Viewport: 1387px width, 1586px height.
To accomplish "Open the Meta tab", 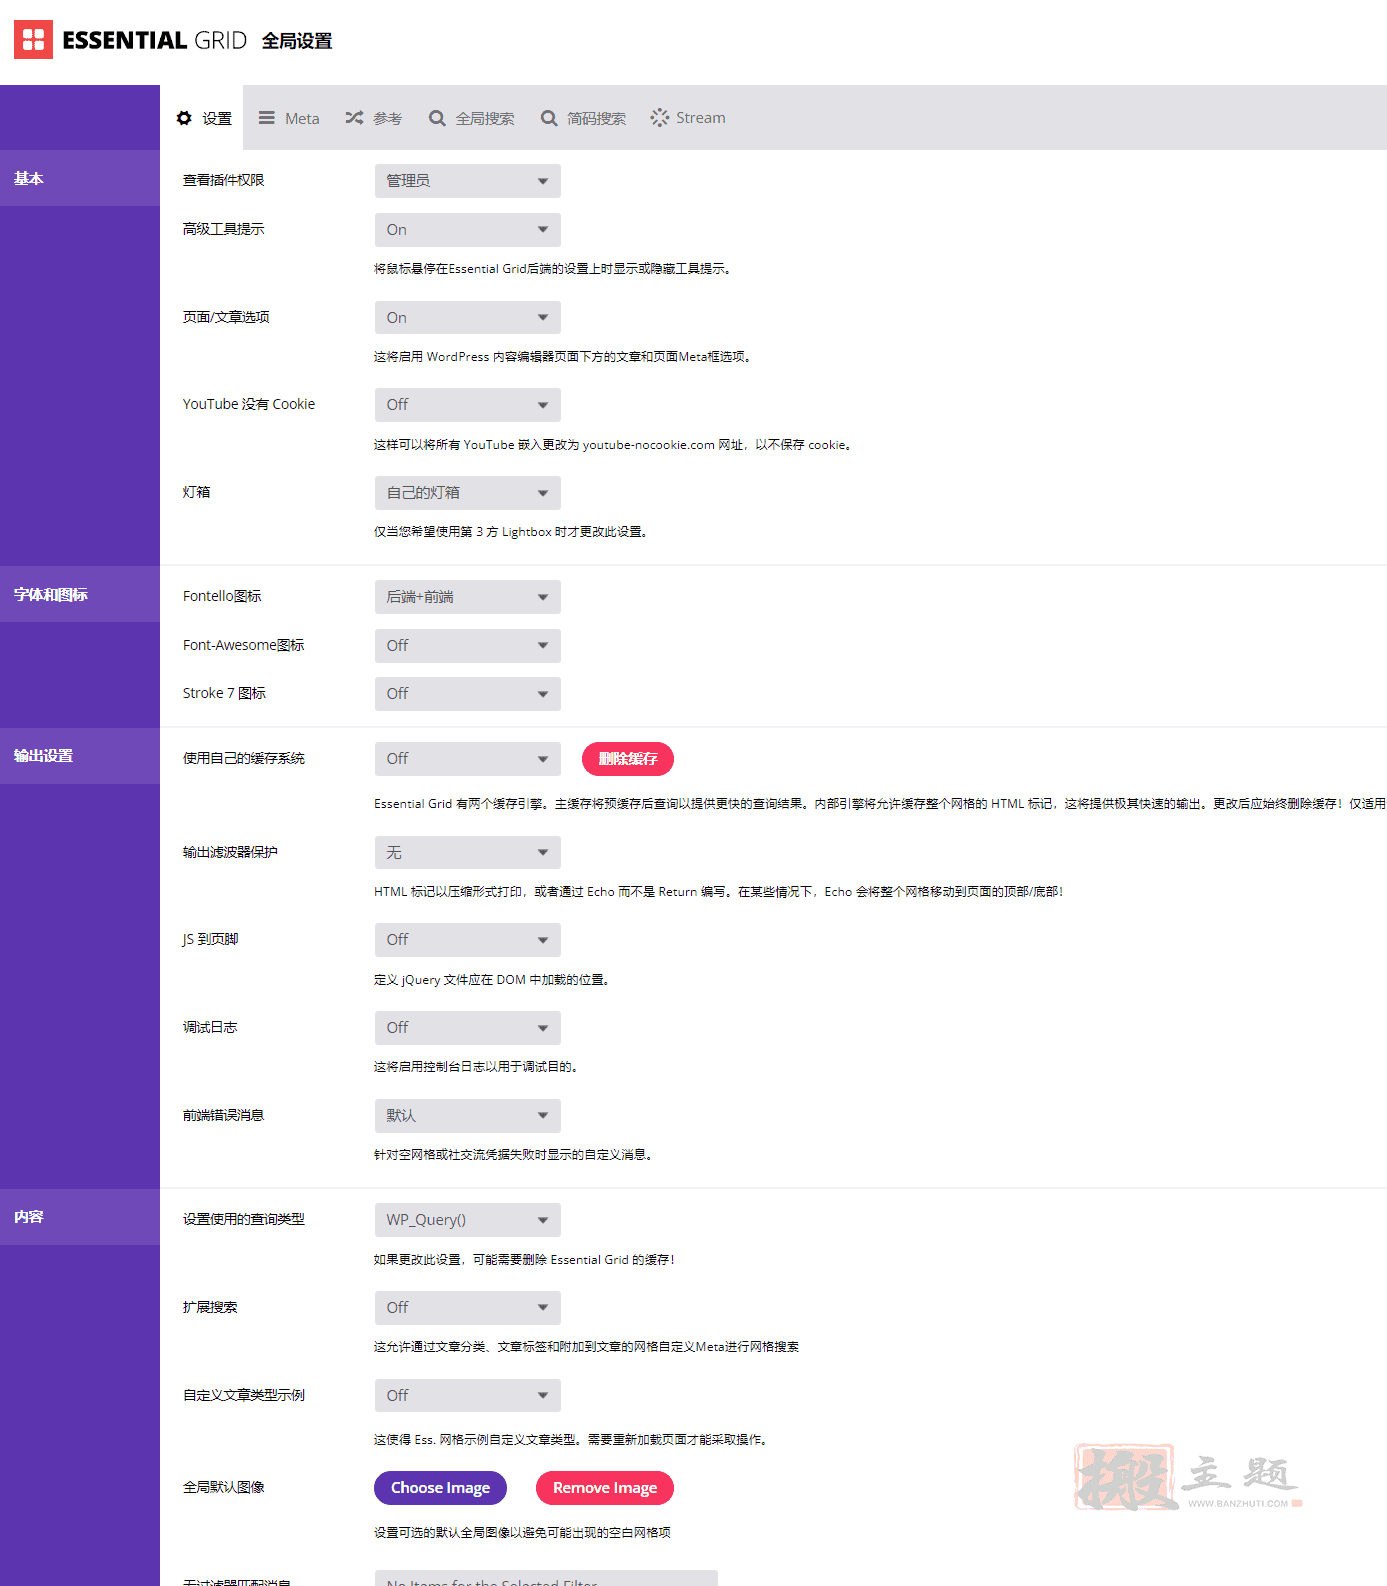I will (x=289, y=118).
